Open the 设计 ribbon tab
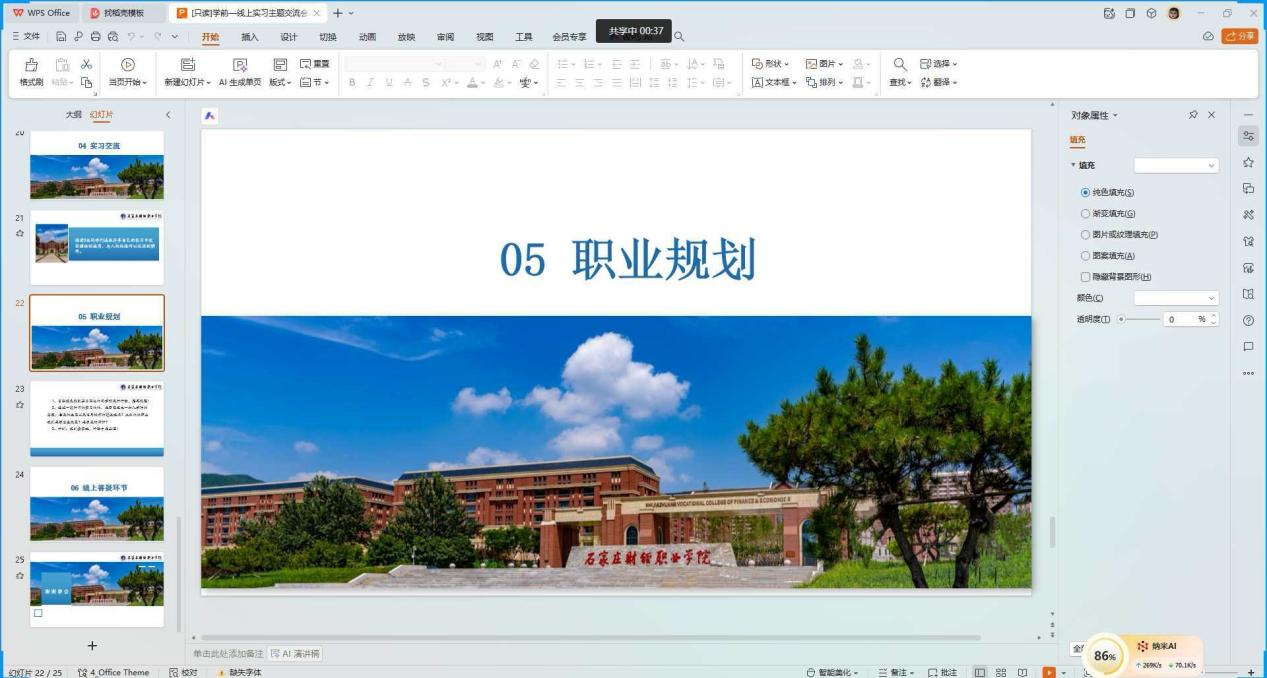 pos(288,37)
